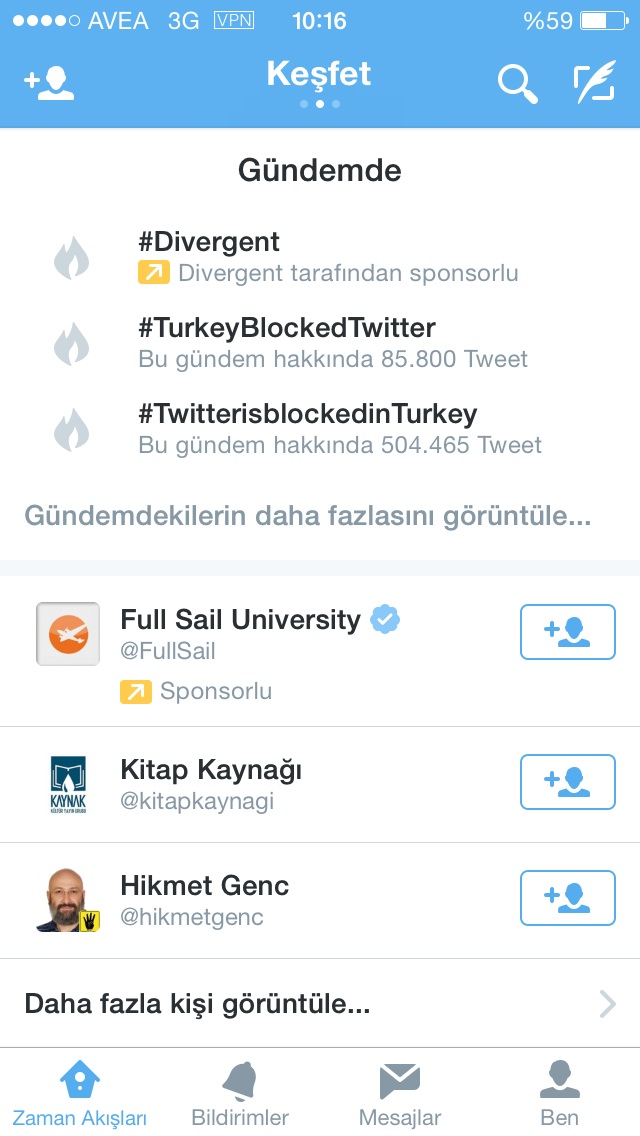Open the #TwitterisblockedinTurkey hashtag

click(x=308, y=414)
